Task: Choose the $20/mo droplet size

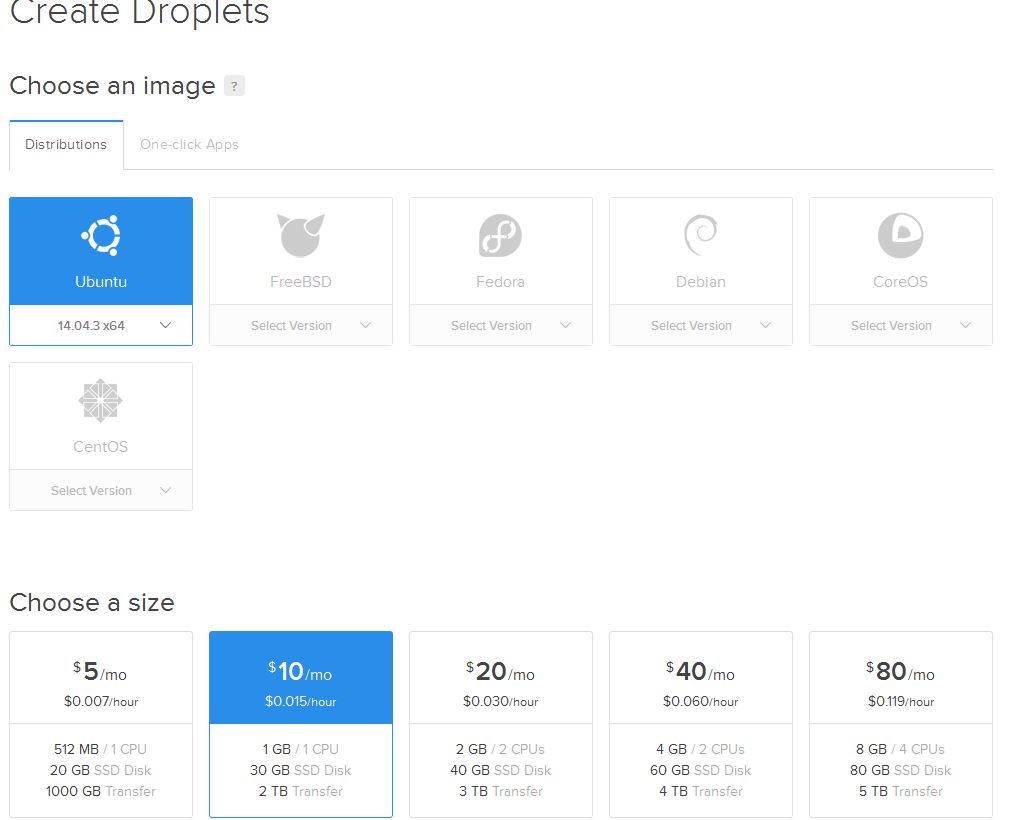Action: coord(501,724)
